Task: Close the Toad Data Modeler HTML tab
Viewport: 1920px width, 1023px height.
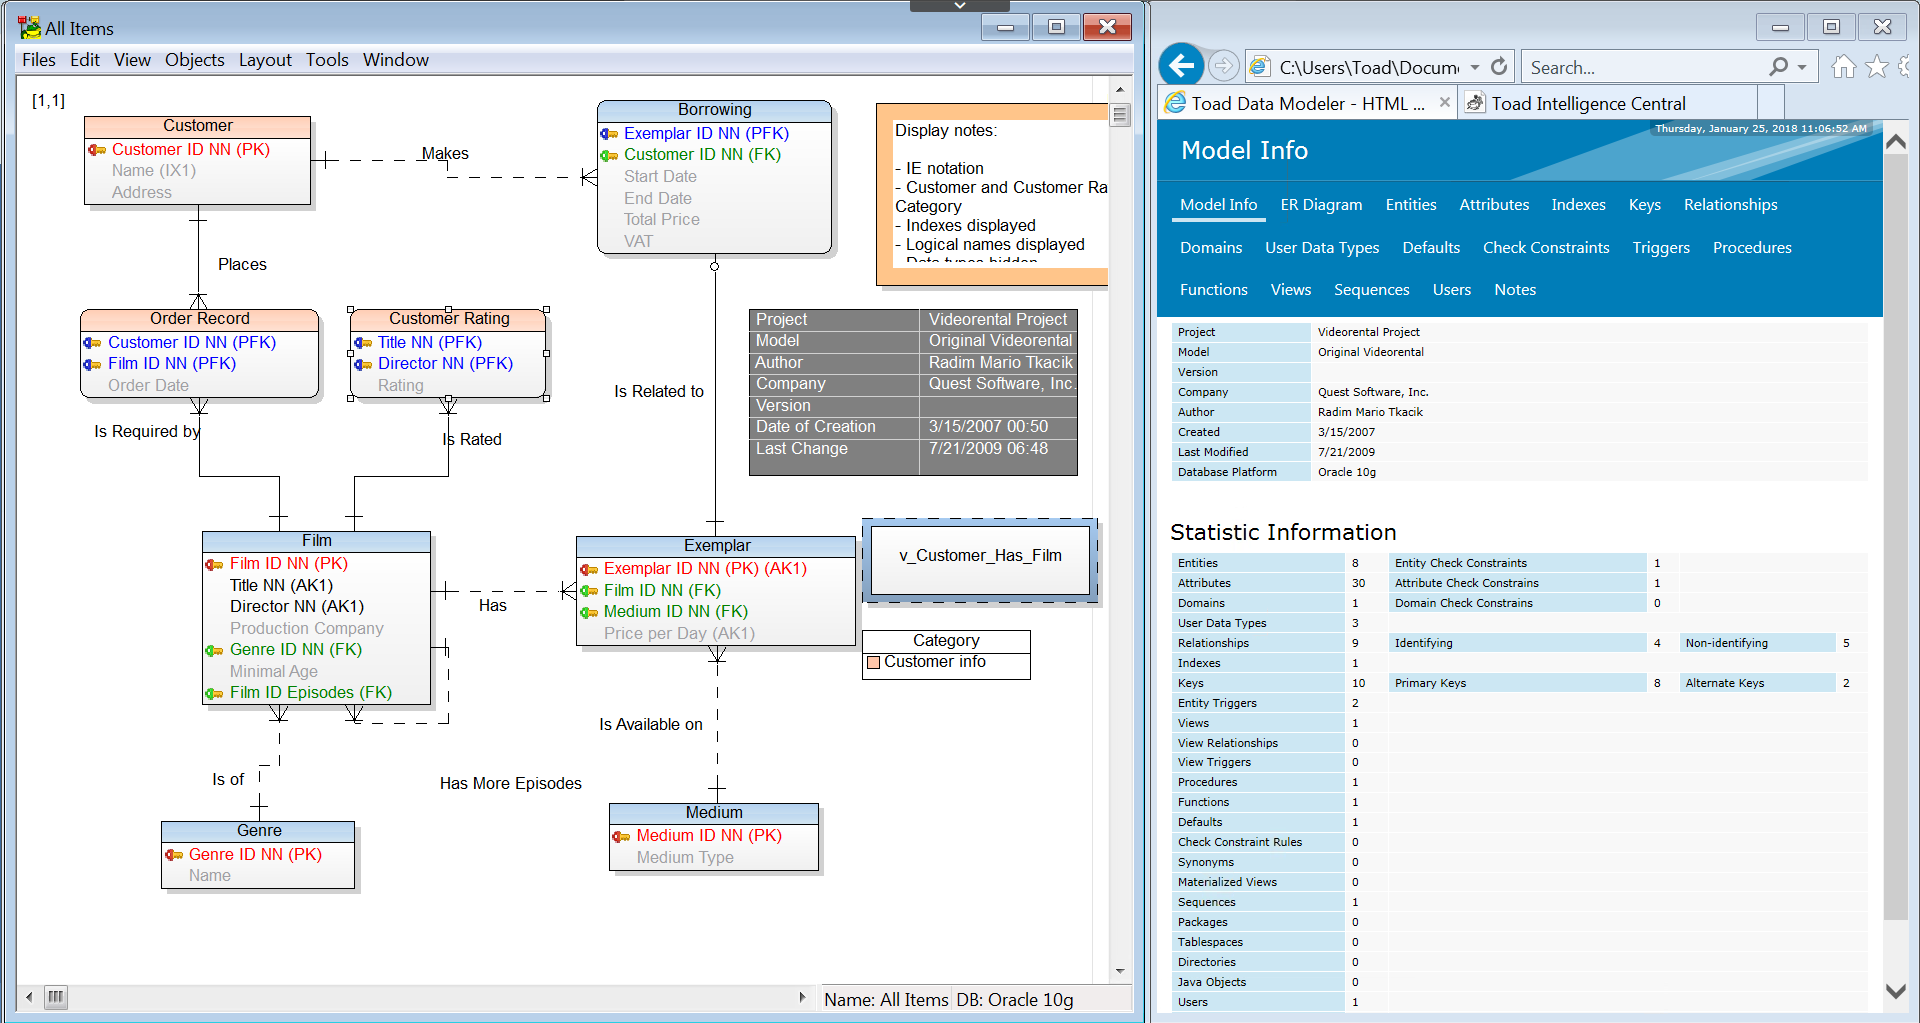Action: [x=1444, y=102]
